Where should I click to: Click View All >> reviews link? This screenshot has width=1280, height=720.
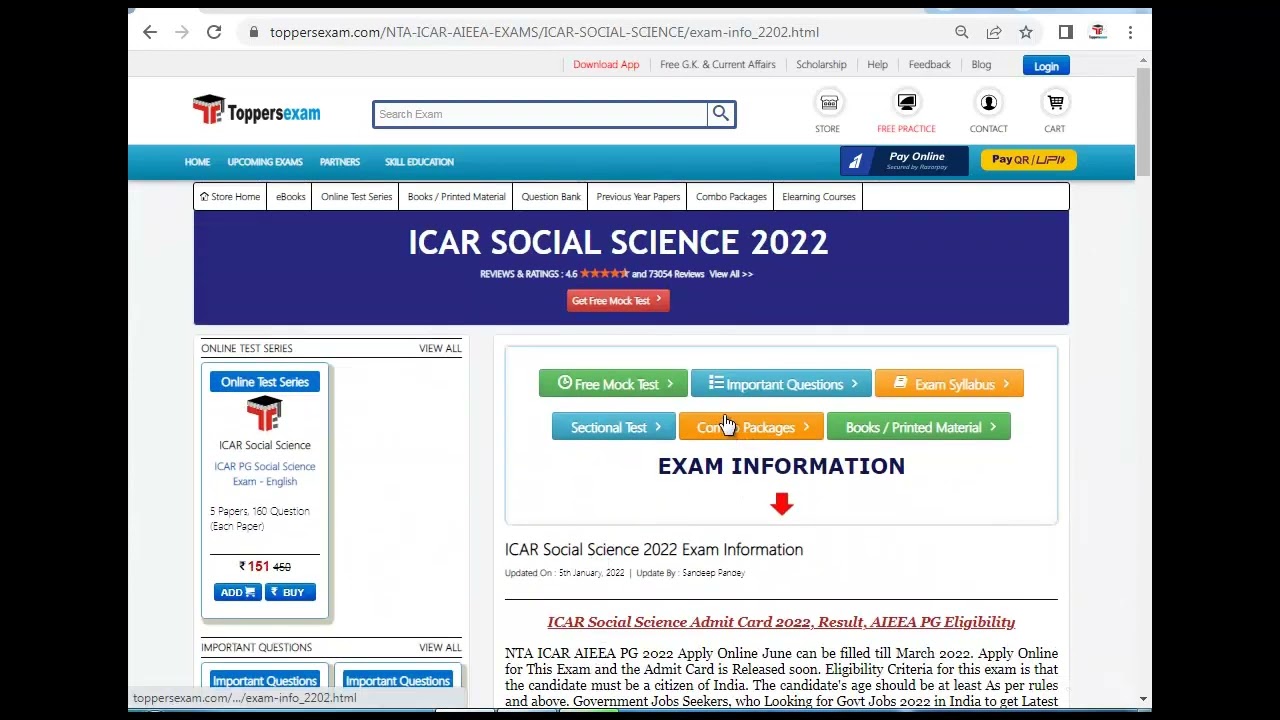click(x=731, y=274)
